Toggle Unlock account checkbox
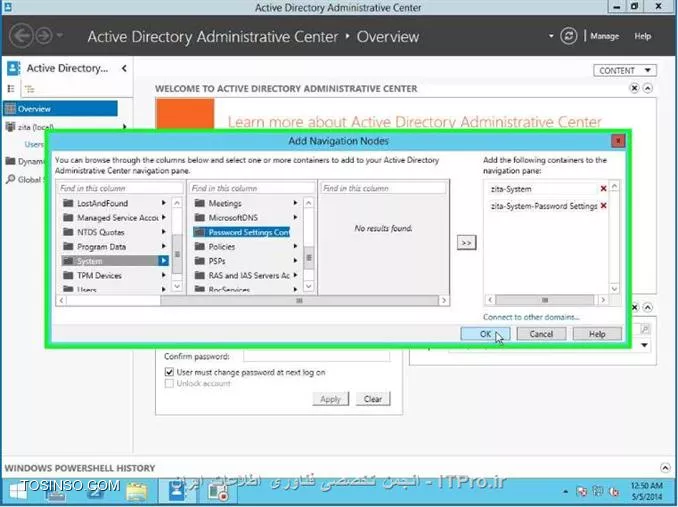This screenshot has width=678, height=507. 169,383
